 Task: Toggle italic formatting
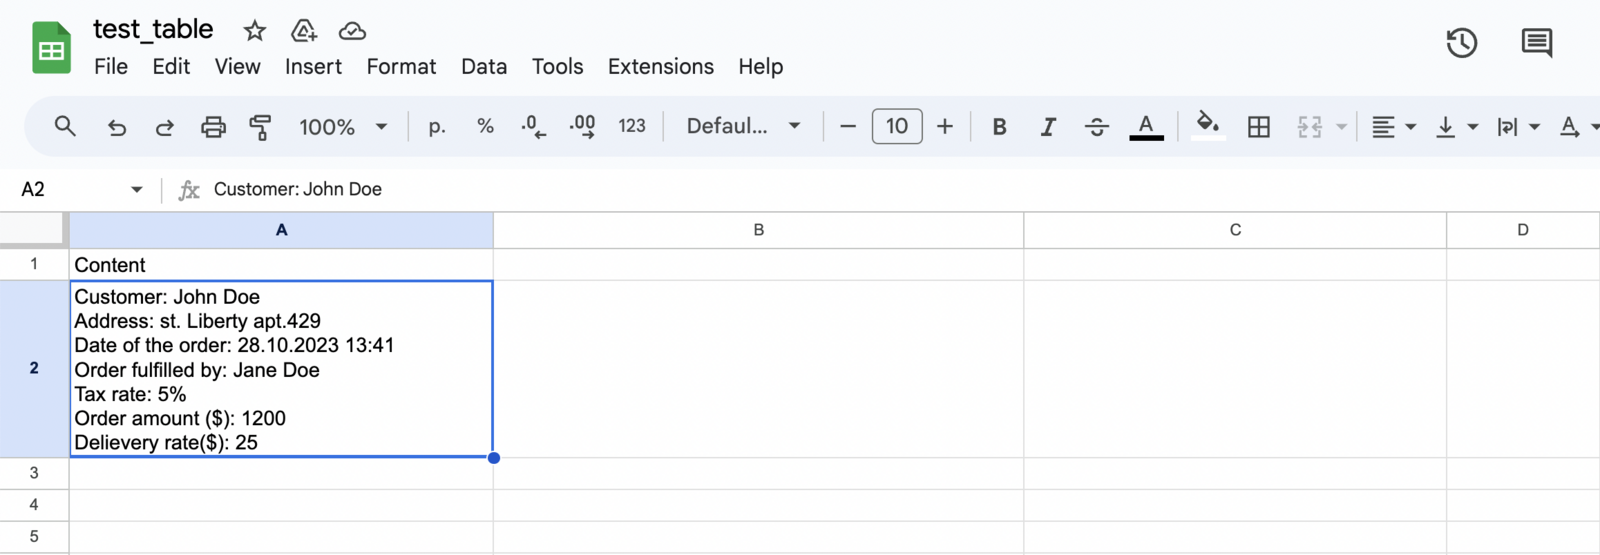[1047, 127]
